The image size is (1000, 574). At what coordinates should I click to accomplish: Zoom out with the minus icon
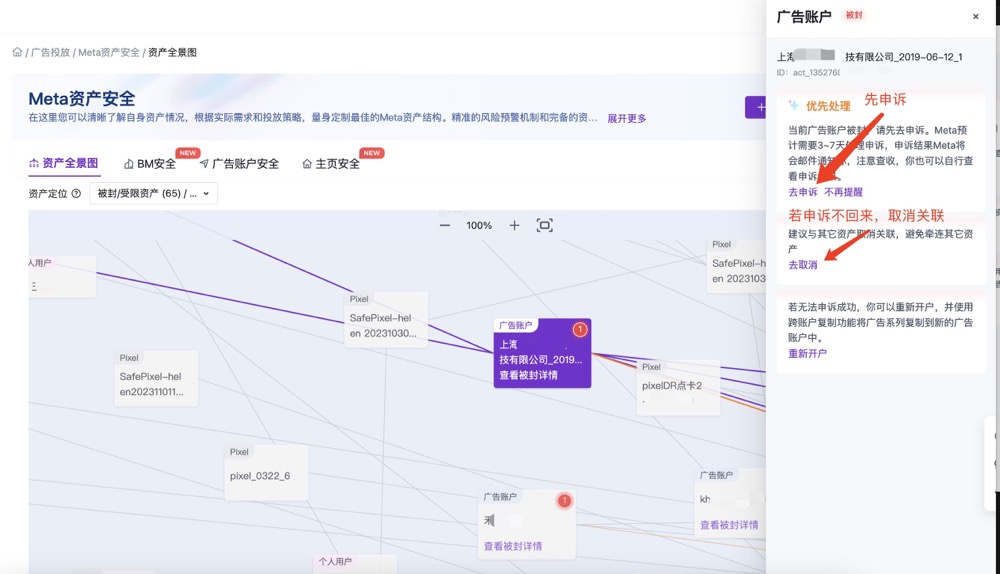point(445,225)
